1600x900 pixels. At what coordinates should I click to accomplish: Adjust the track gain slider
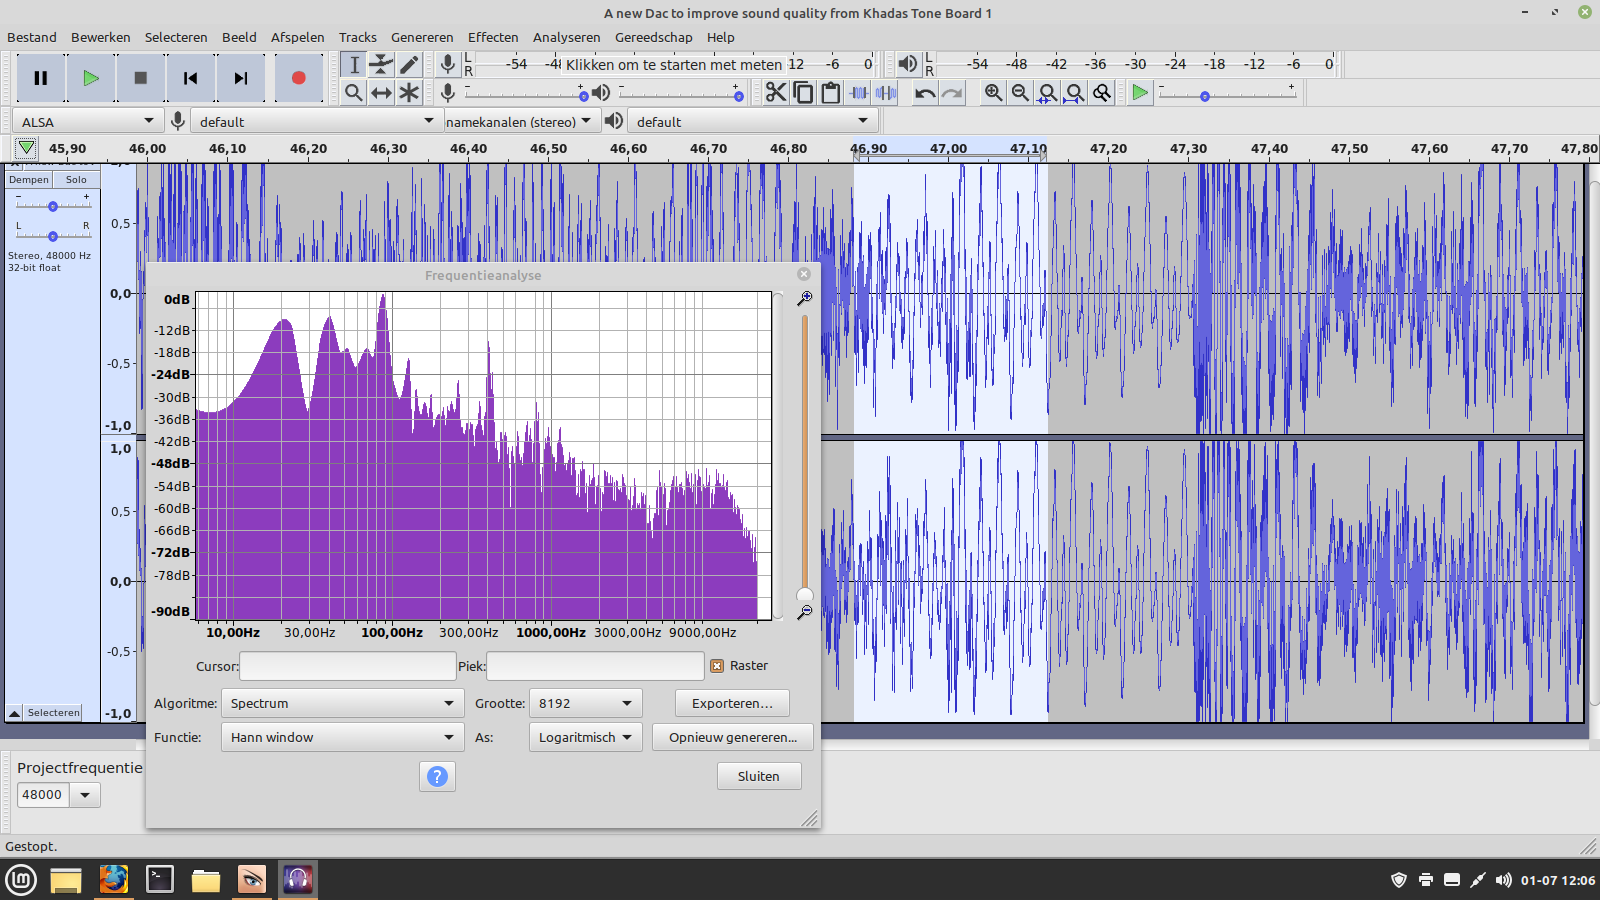pos(53,205)
